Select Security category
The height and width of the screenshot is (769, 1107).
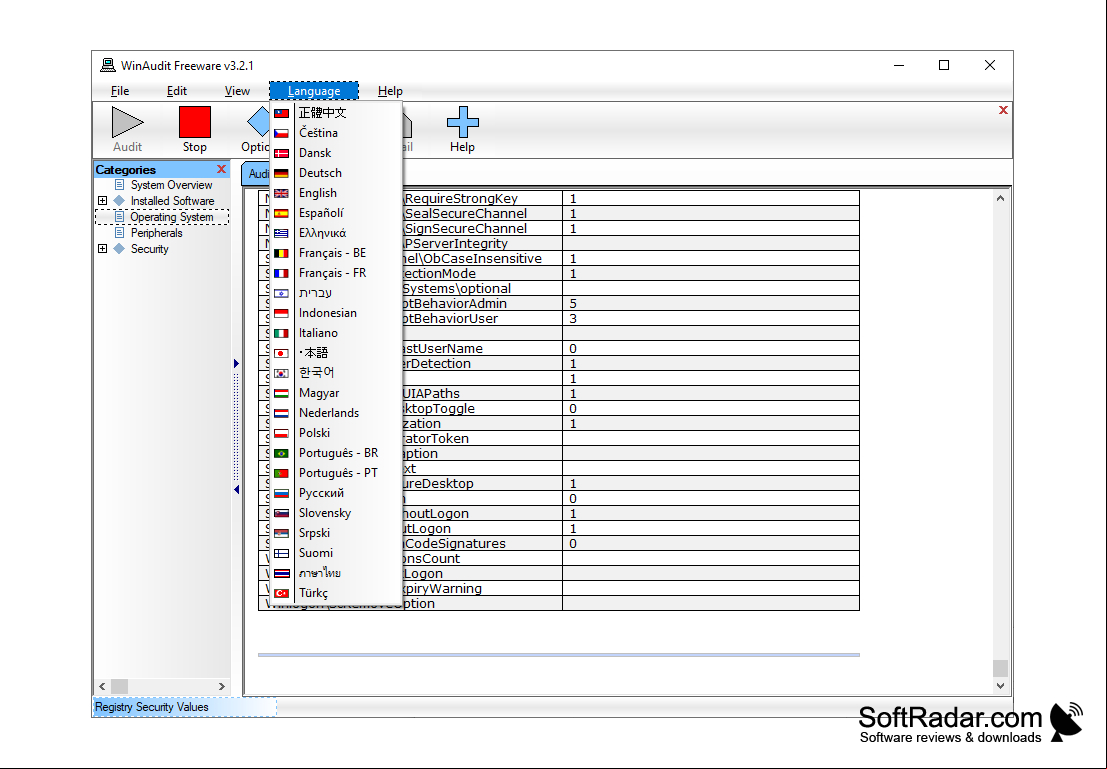[150, 249]
